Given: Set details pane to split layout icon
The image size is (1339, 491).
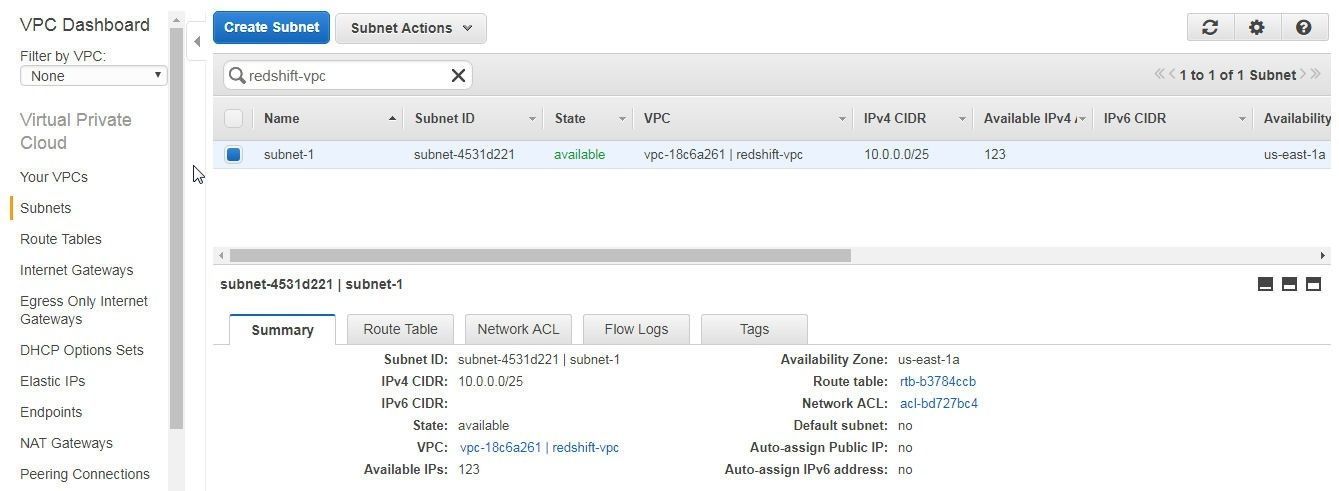Looking at the screenshot, I should (1289, 284).
